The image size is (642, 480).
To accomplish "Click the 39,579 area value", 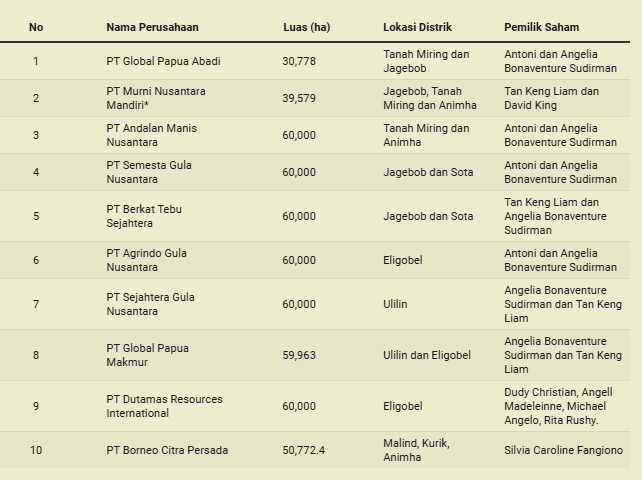I will 299,98.
